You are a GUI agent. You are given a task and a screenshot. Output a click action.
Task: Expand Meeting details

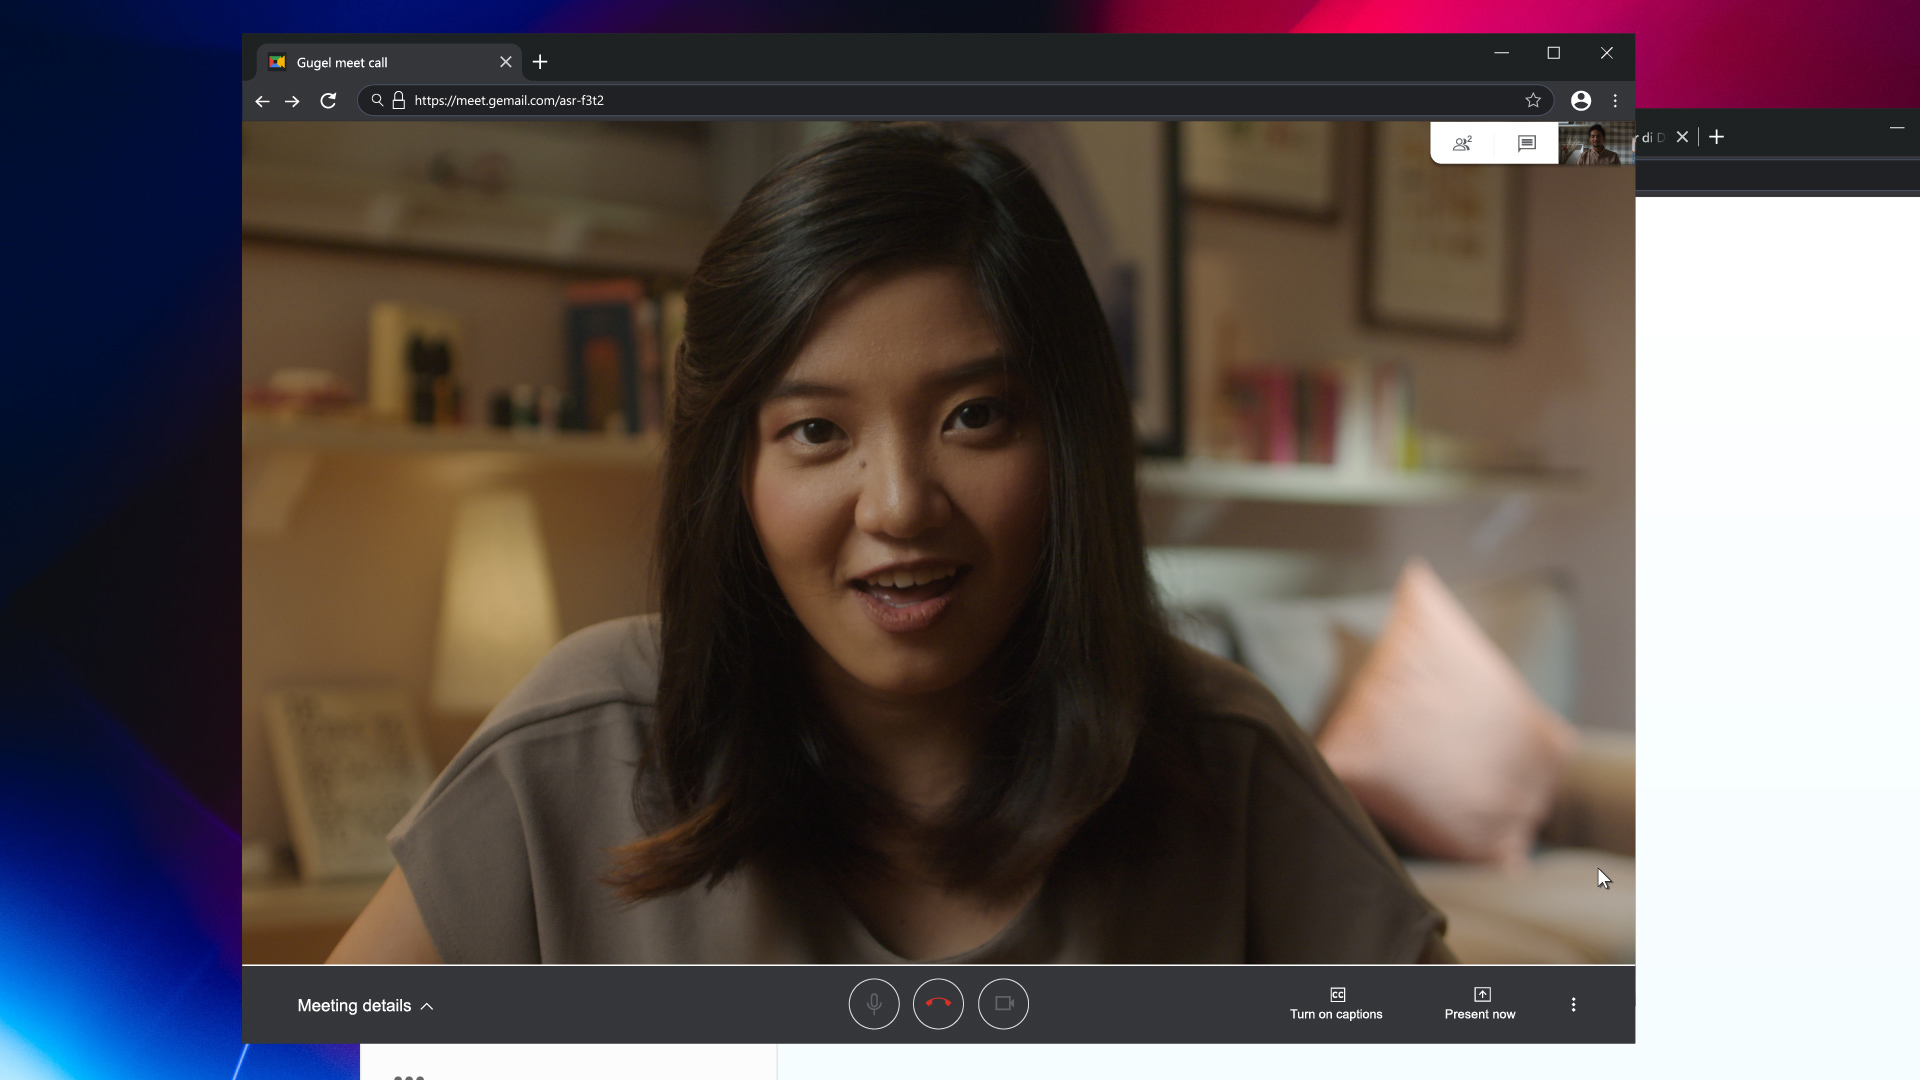pyautogui.click(x=365, y=1006)
